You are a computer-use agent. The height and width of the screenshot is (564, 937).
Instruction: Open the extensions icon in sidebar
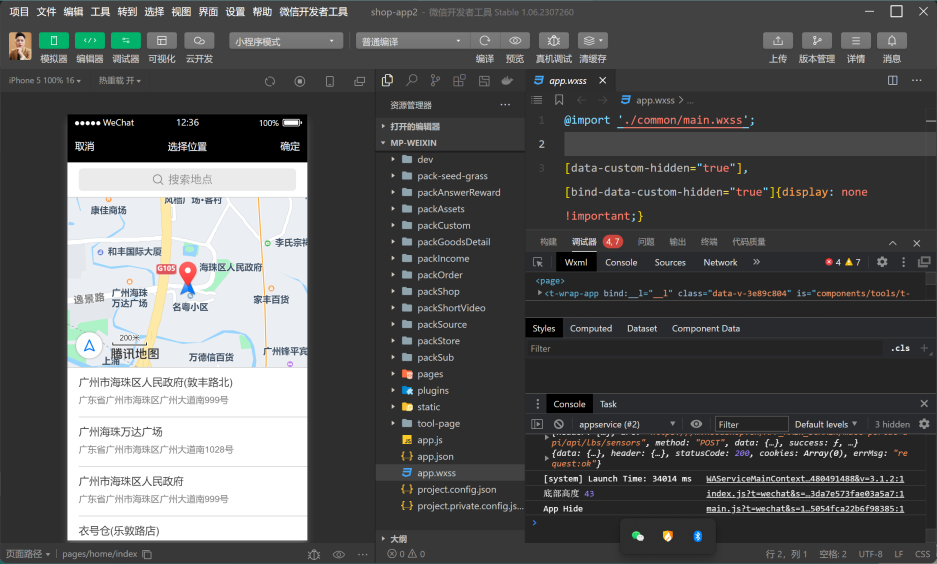(459, 81)
